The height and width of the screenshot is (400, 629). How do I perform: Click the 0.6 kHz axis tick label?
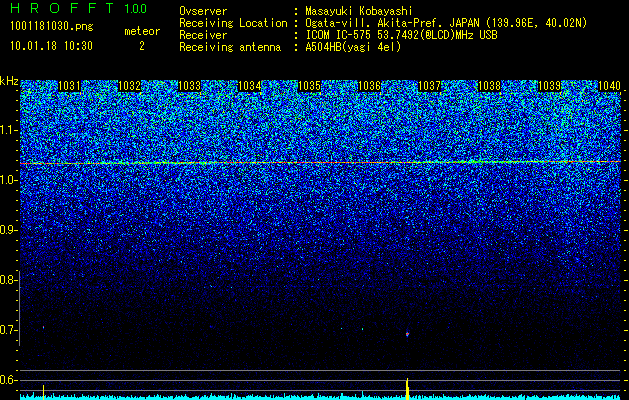[9, 380]
